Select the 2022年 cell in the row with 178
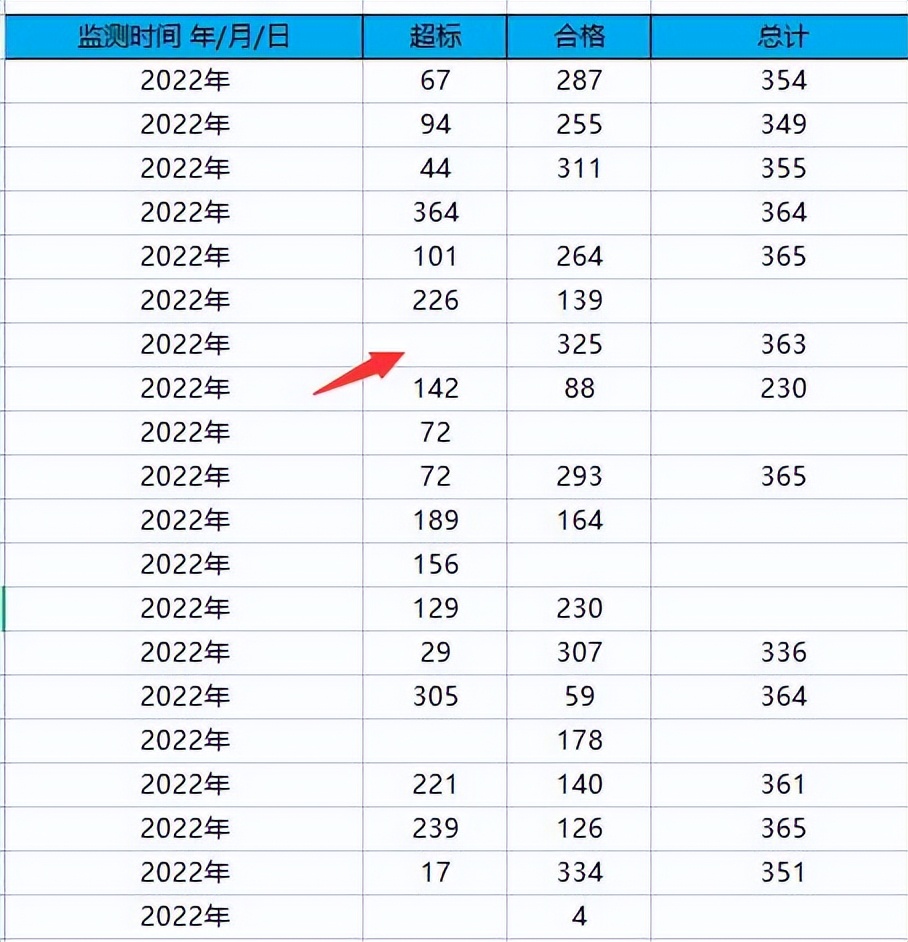Screen dimensions: 908x942 click(184, 741)
